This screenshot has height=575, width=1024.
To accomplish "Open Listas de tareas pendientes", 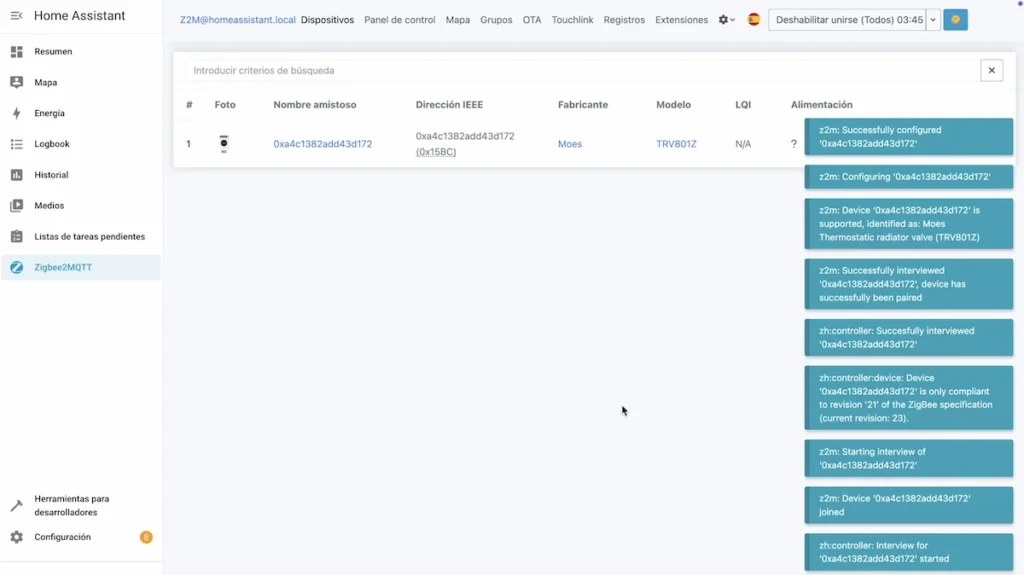I will point(89,237).
